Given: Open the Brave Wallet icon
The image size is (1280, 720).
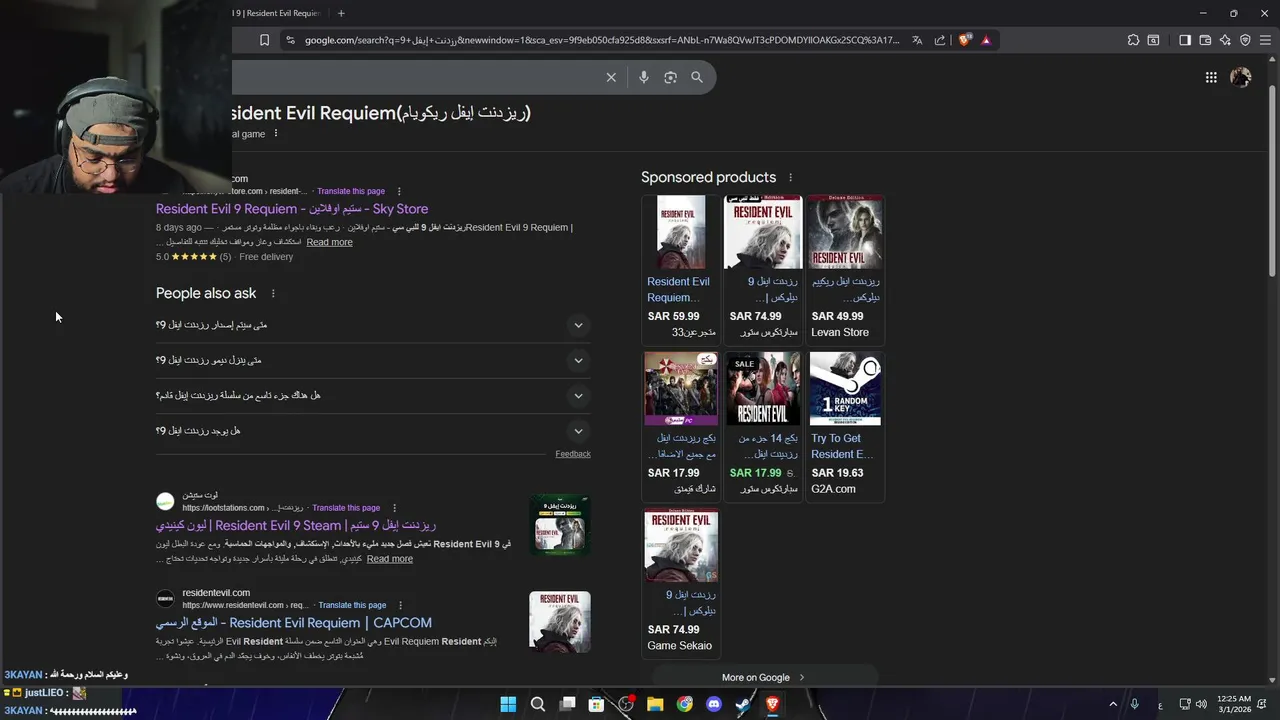Looking at the screenshot, I should point(1205,40).
